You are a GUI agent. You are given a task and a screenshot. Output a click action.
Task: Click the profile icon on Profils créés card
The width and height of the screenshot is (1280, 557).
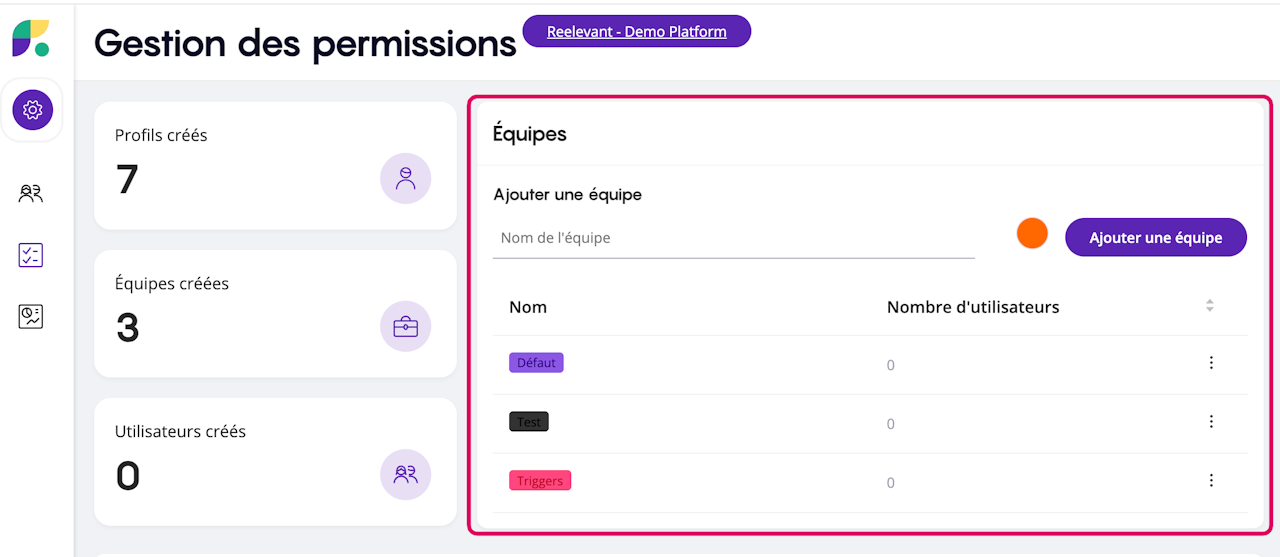point(405,179)
